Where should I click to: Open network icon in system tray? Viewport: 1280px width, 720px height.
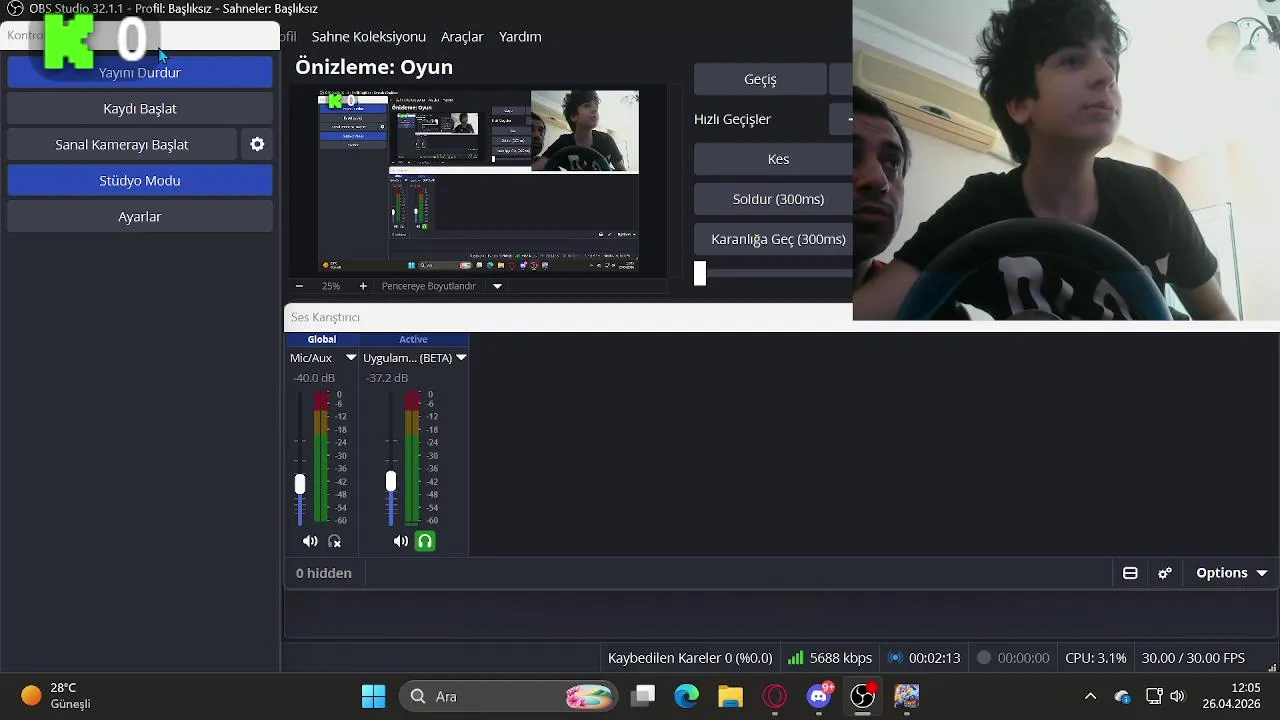point(1154,696)
